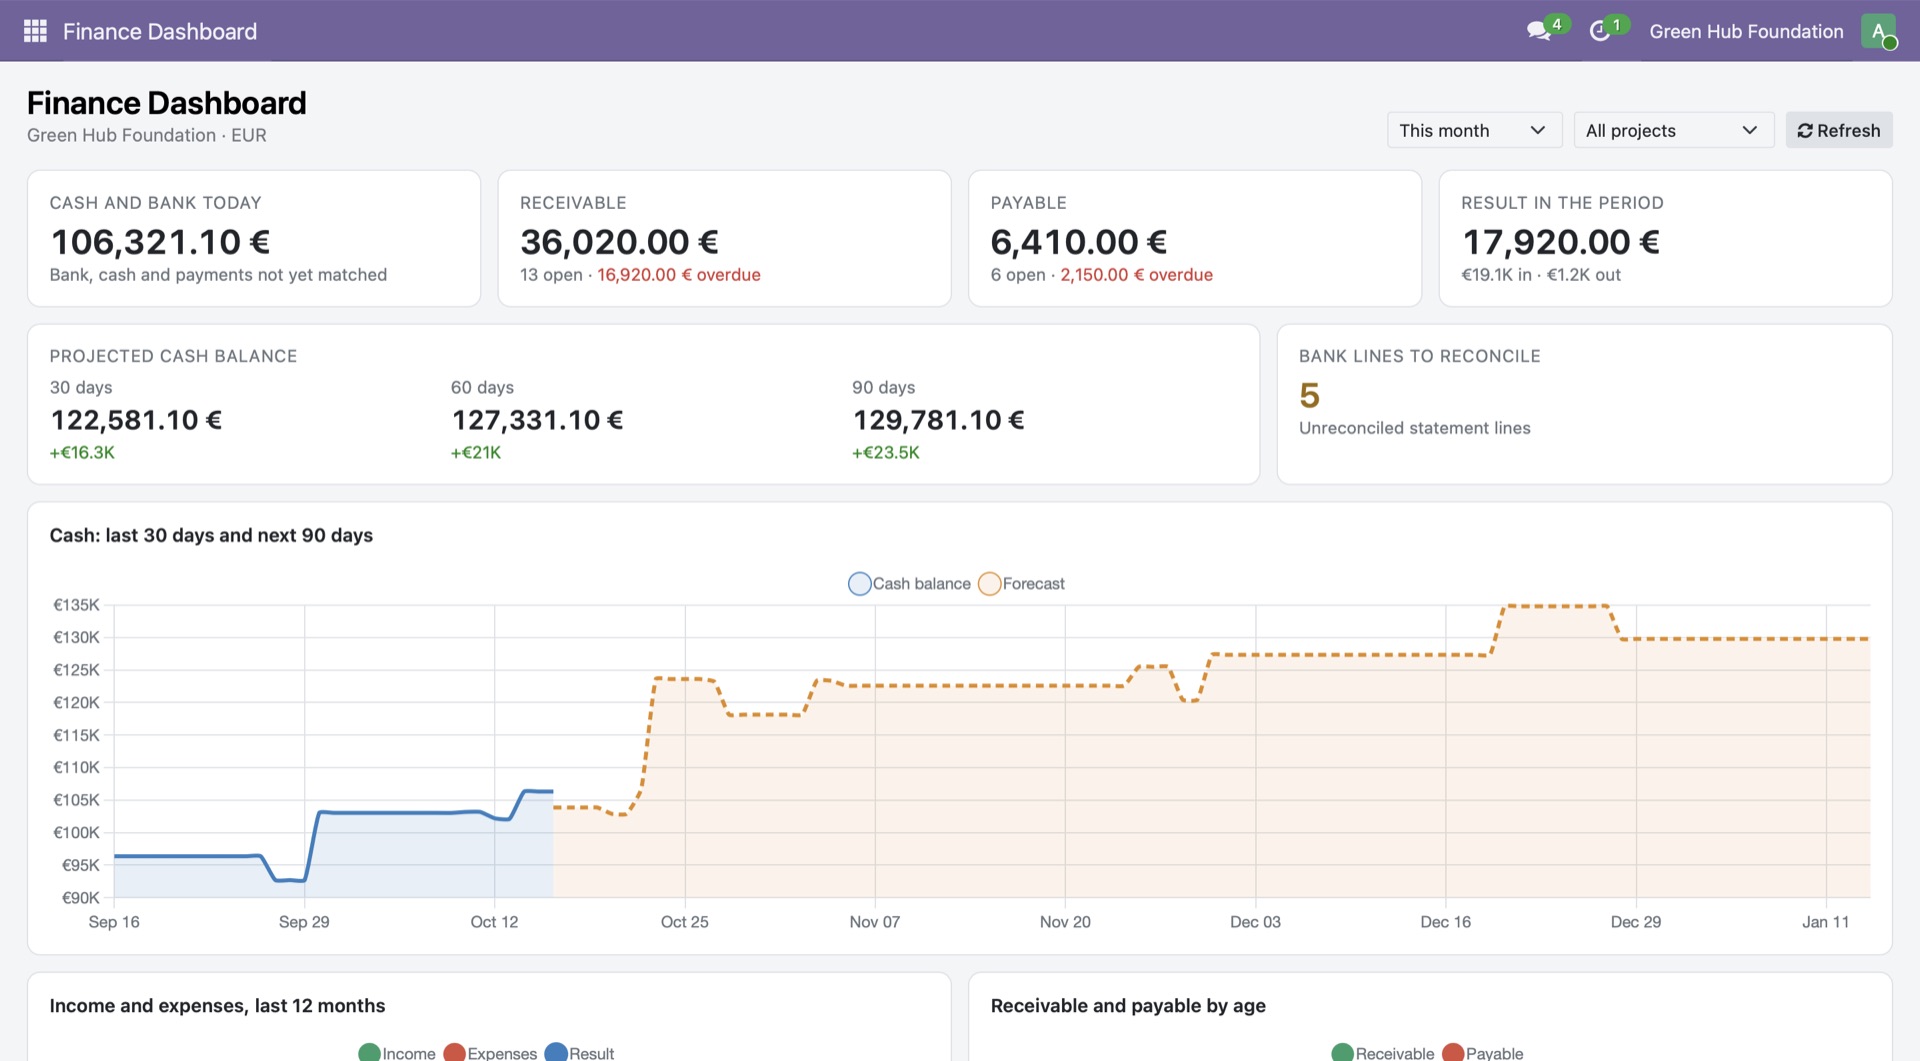Click the 6,410.00 € payable amount
The image size is (1920, 1061).
tap(1079, 242)
